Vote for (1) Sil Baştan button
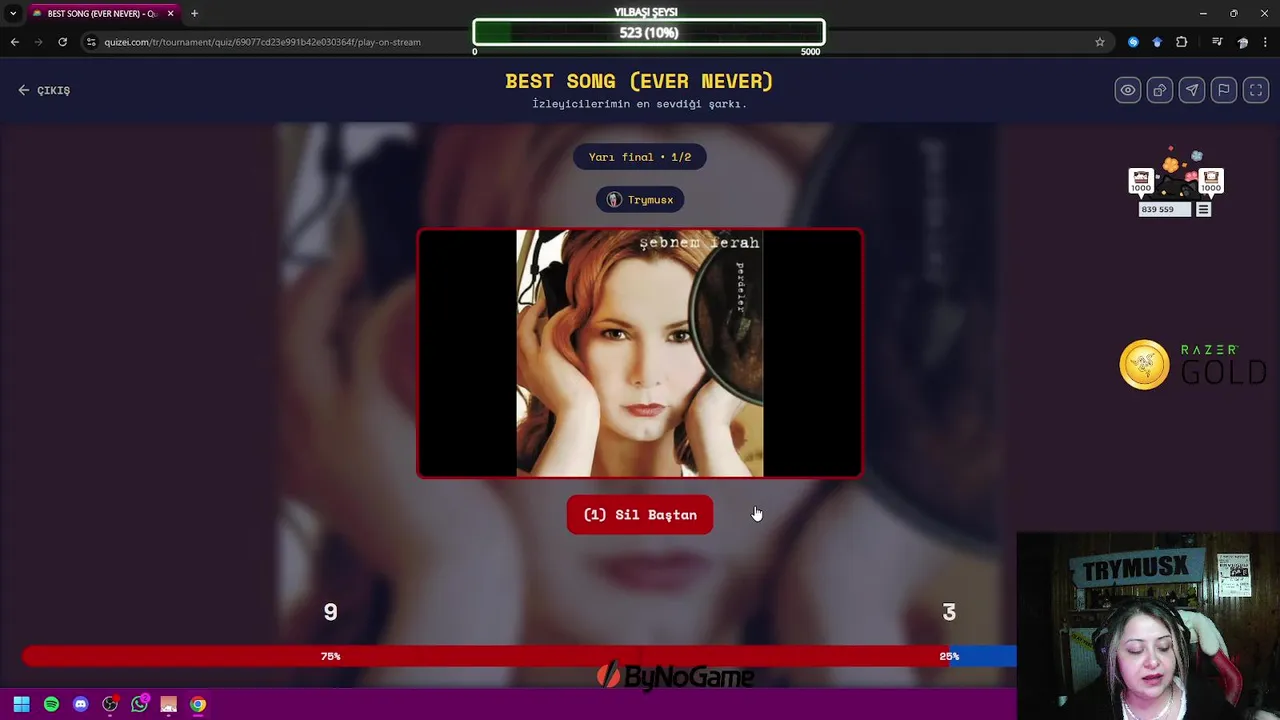This screenshot has height=720, width=1280. click(x=640, y=515)
